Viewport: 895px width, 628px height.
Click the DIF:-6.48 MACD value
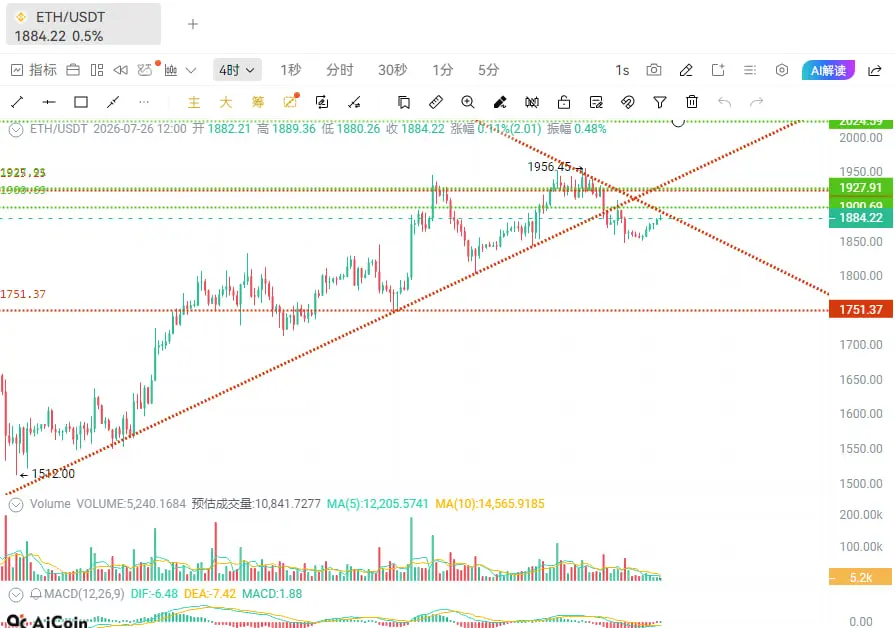154,594
